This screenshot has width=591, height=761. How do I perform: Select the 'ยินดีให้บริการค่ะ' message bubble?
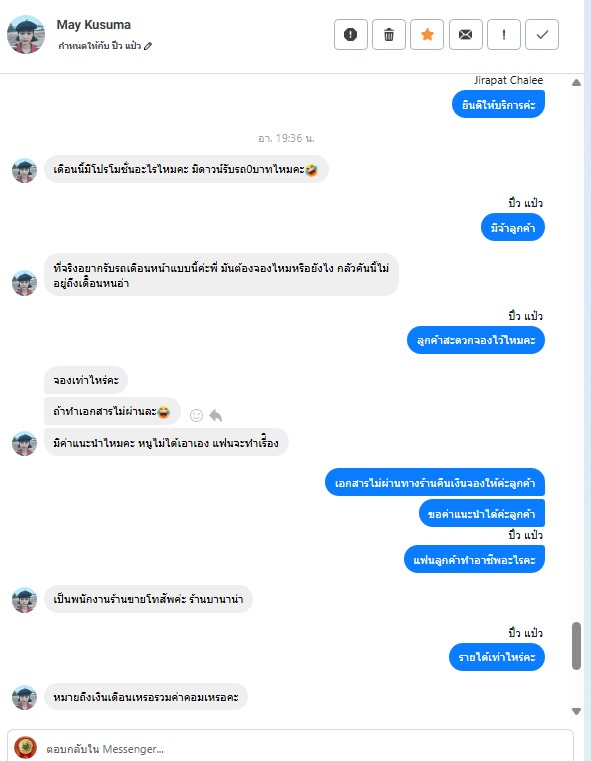pos(498,104)
